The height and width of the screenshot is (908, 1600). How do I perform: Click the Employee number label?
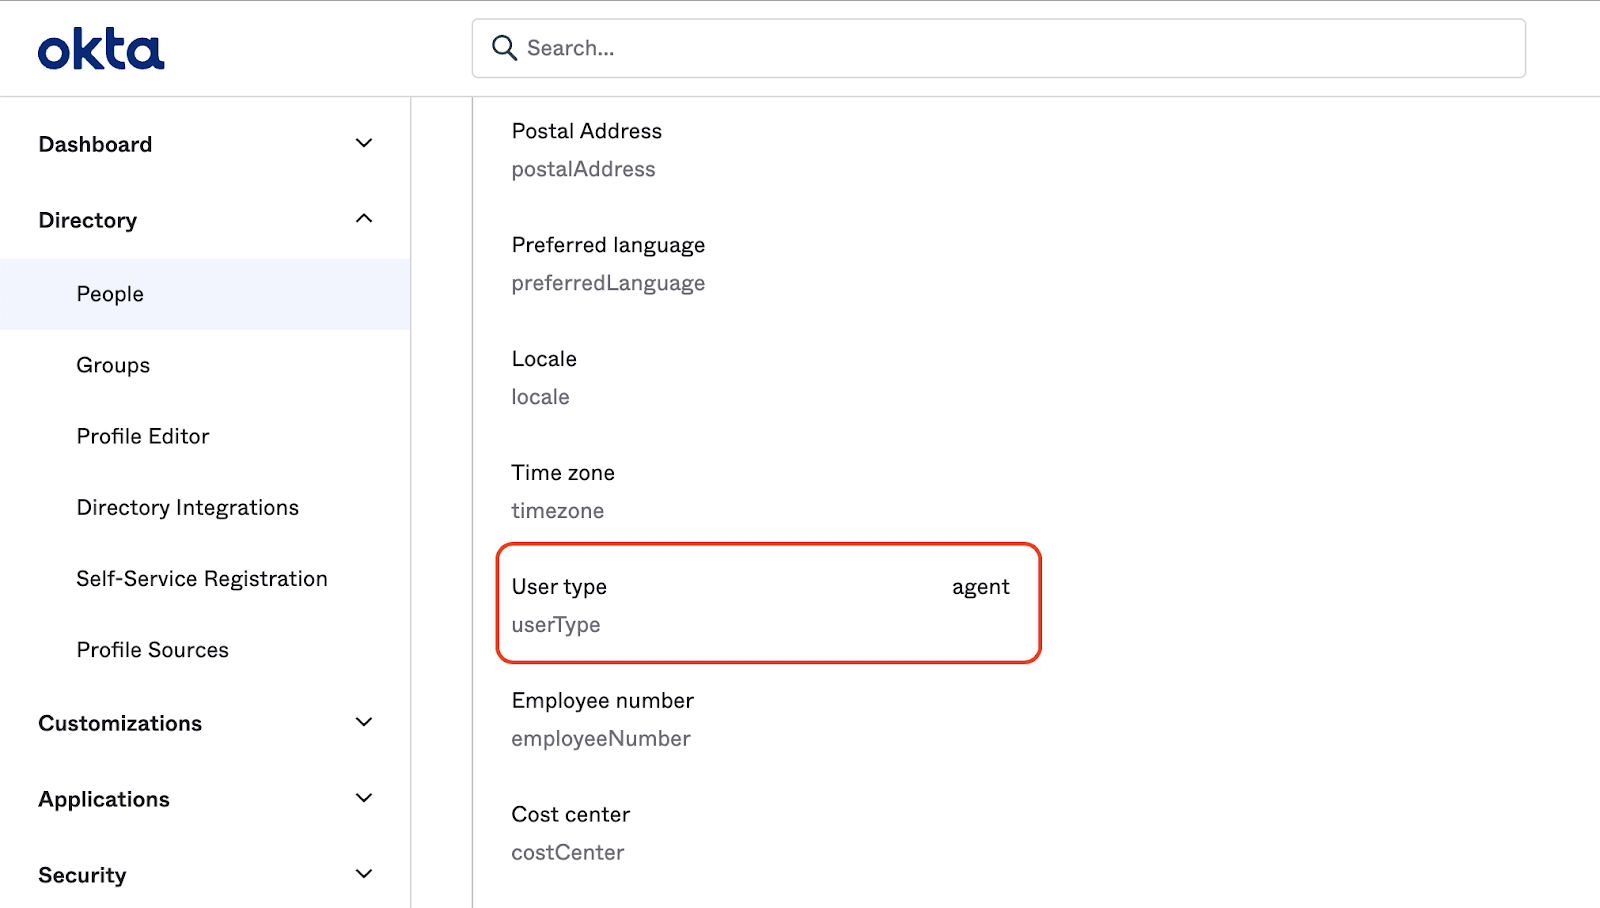603,701
